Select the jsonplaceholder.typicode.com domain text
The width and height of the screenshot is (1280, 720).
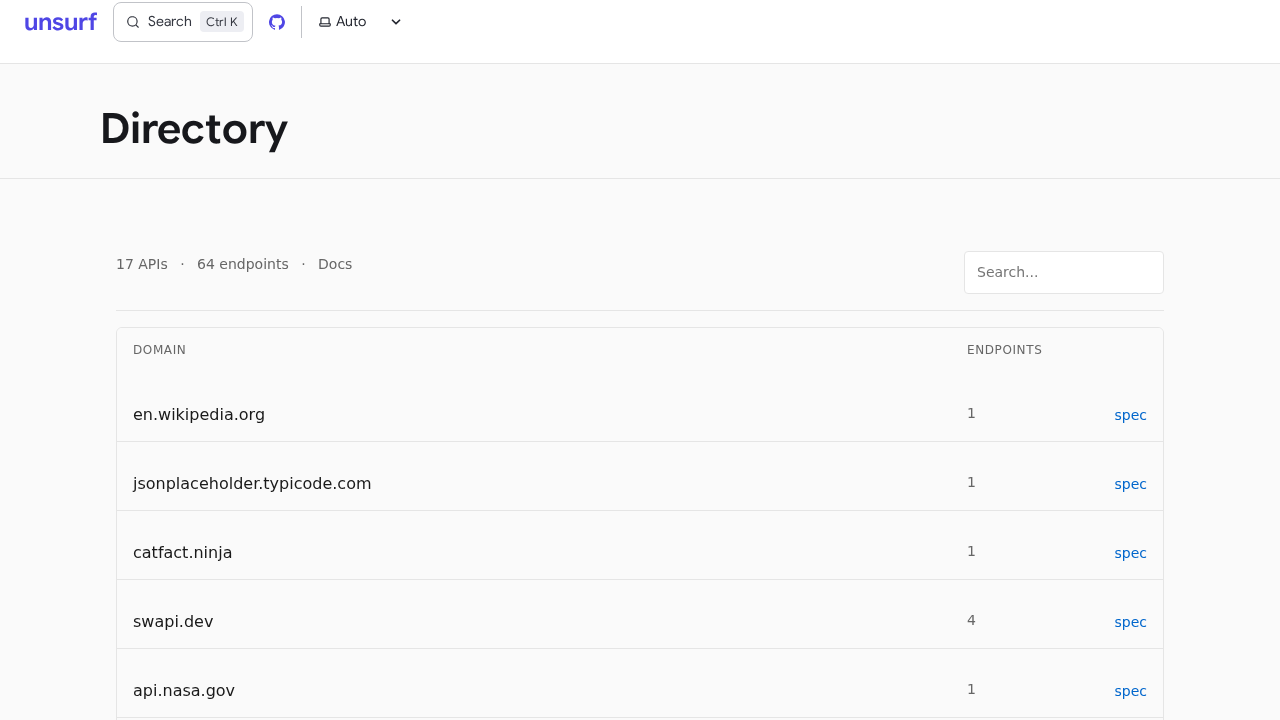pyautogui.click(x=252, y=483)
